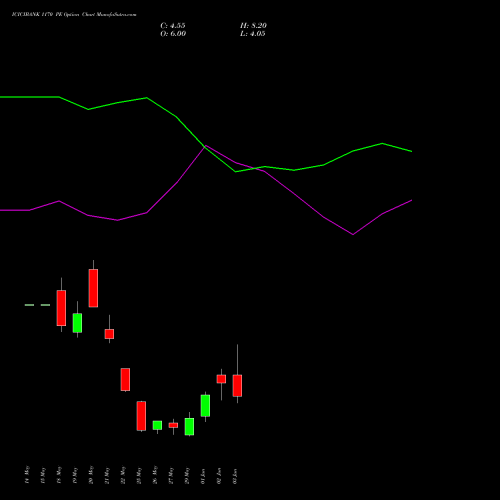This screenshot has height=500, width=500.
Task: Click the flat green dash for 14 May
Action: pos(29,305)
